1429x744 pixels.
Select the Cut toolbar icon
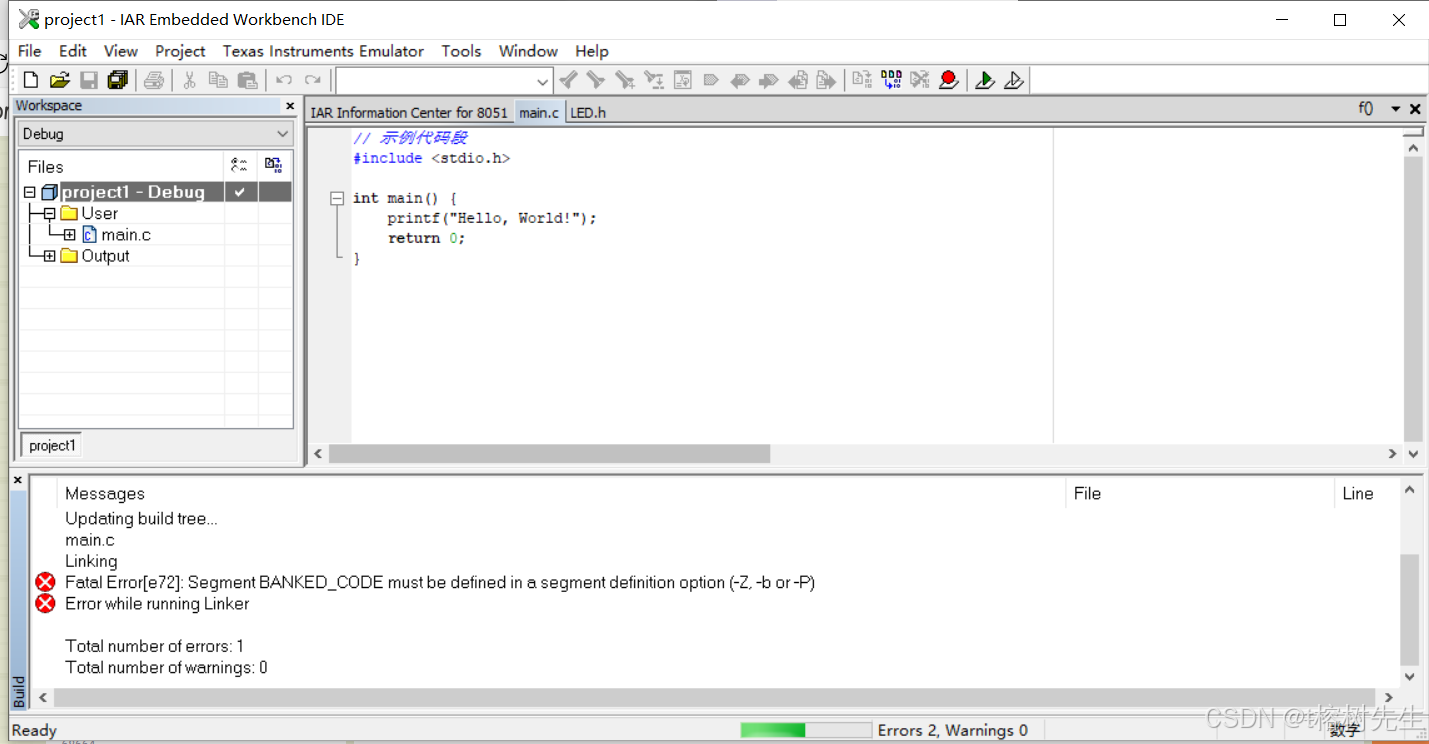coord(188,80)
